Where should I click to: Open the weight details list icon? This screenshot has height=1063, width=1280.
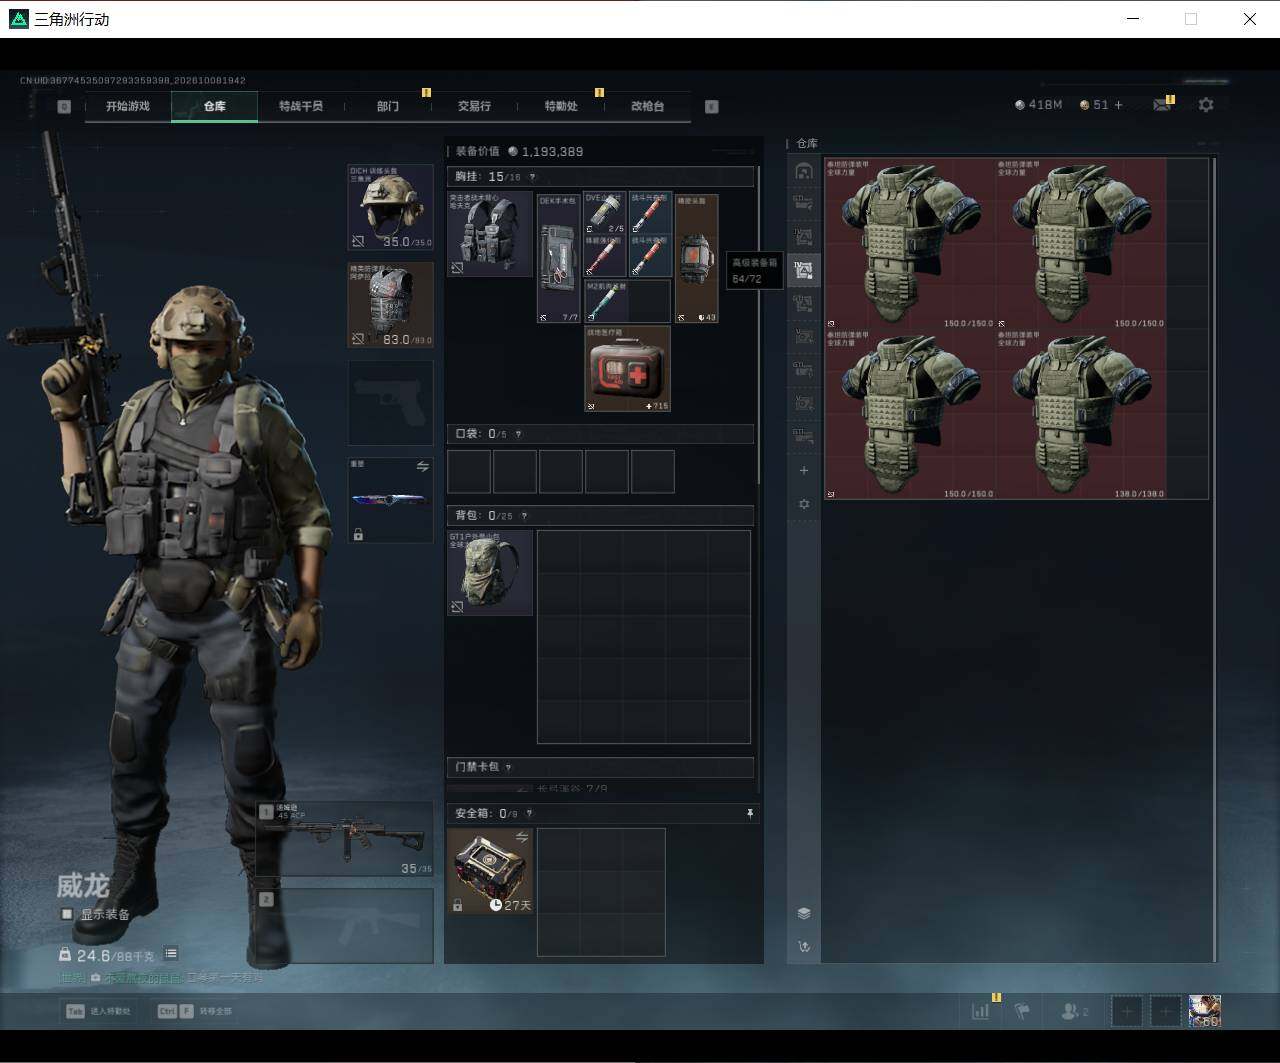(171, 954)
